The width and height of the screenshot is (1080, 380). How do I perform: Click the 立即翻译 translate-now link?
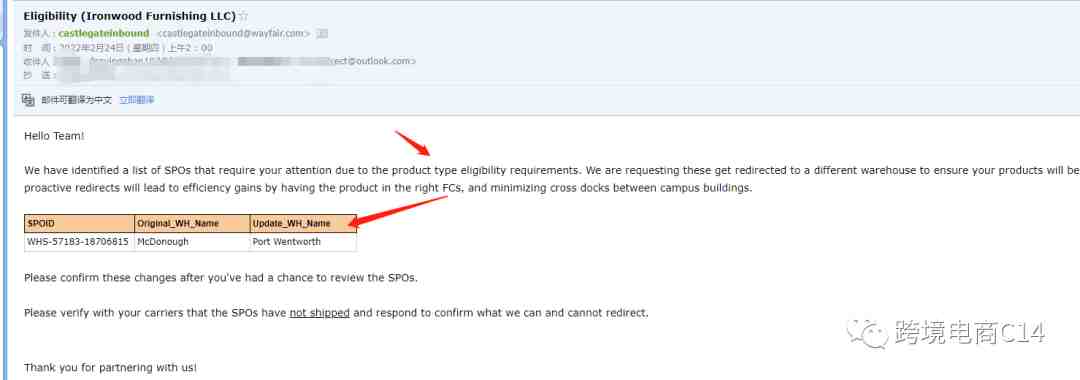pyautogui.click(x=136, y=100)
